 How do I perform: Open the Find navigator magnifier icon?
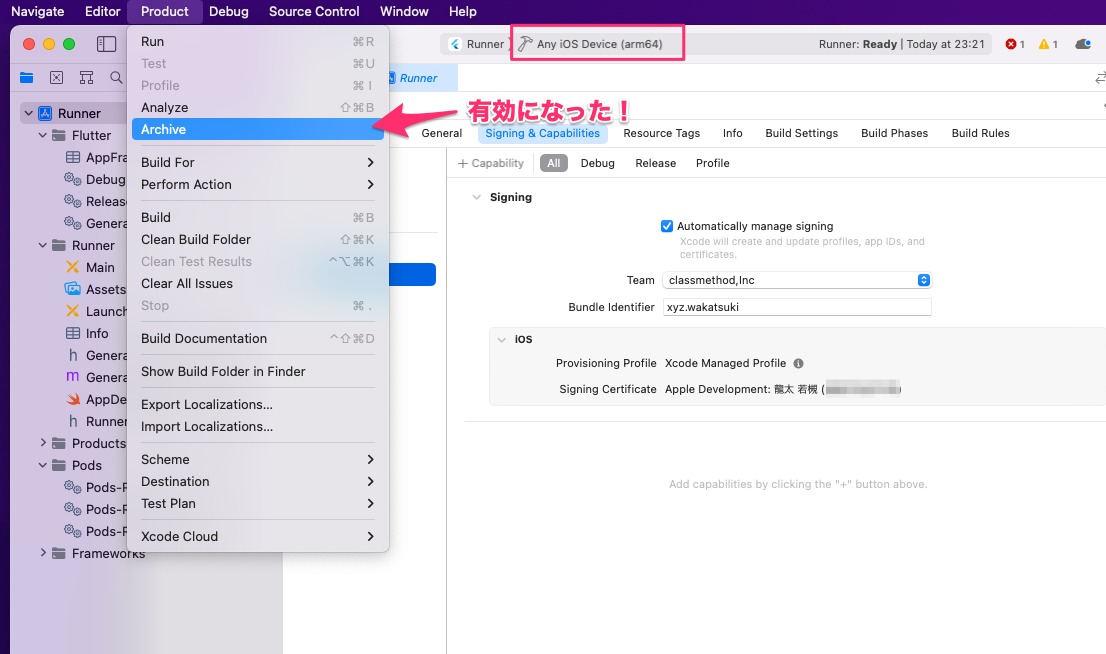[x=116, y=78]
